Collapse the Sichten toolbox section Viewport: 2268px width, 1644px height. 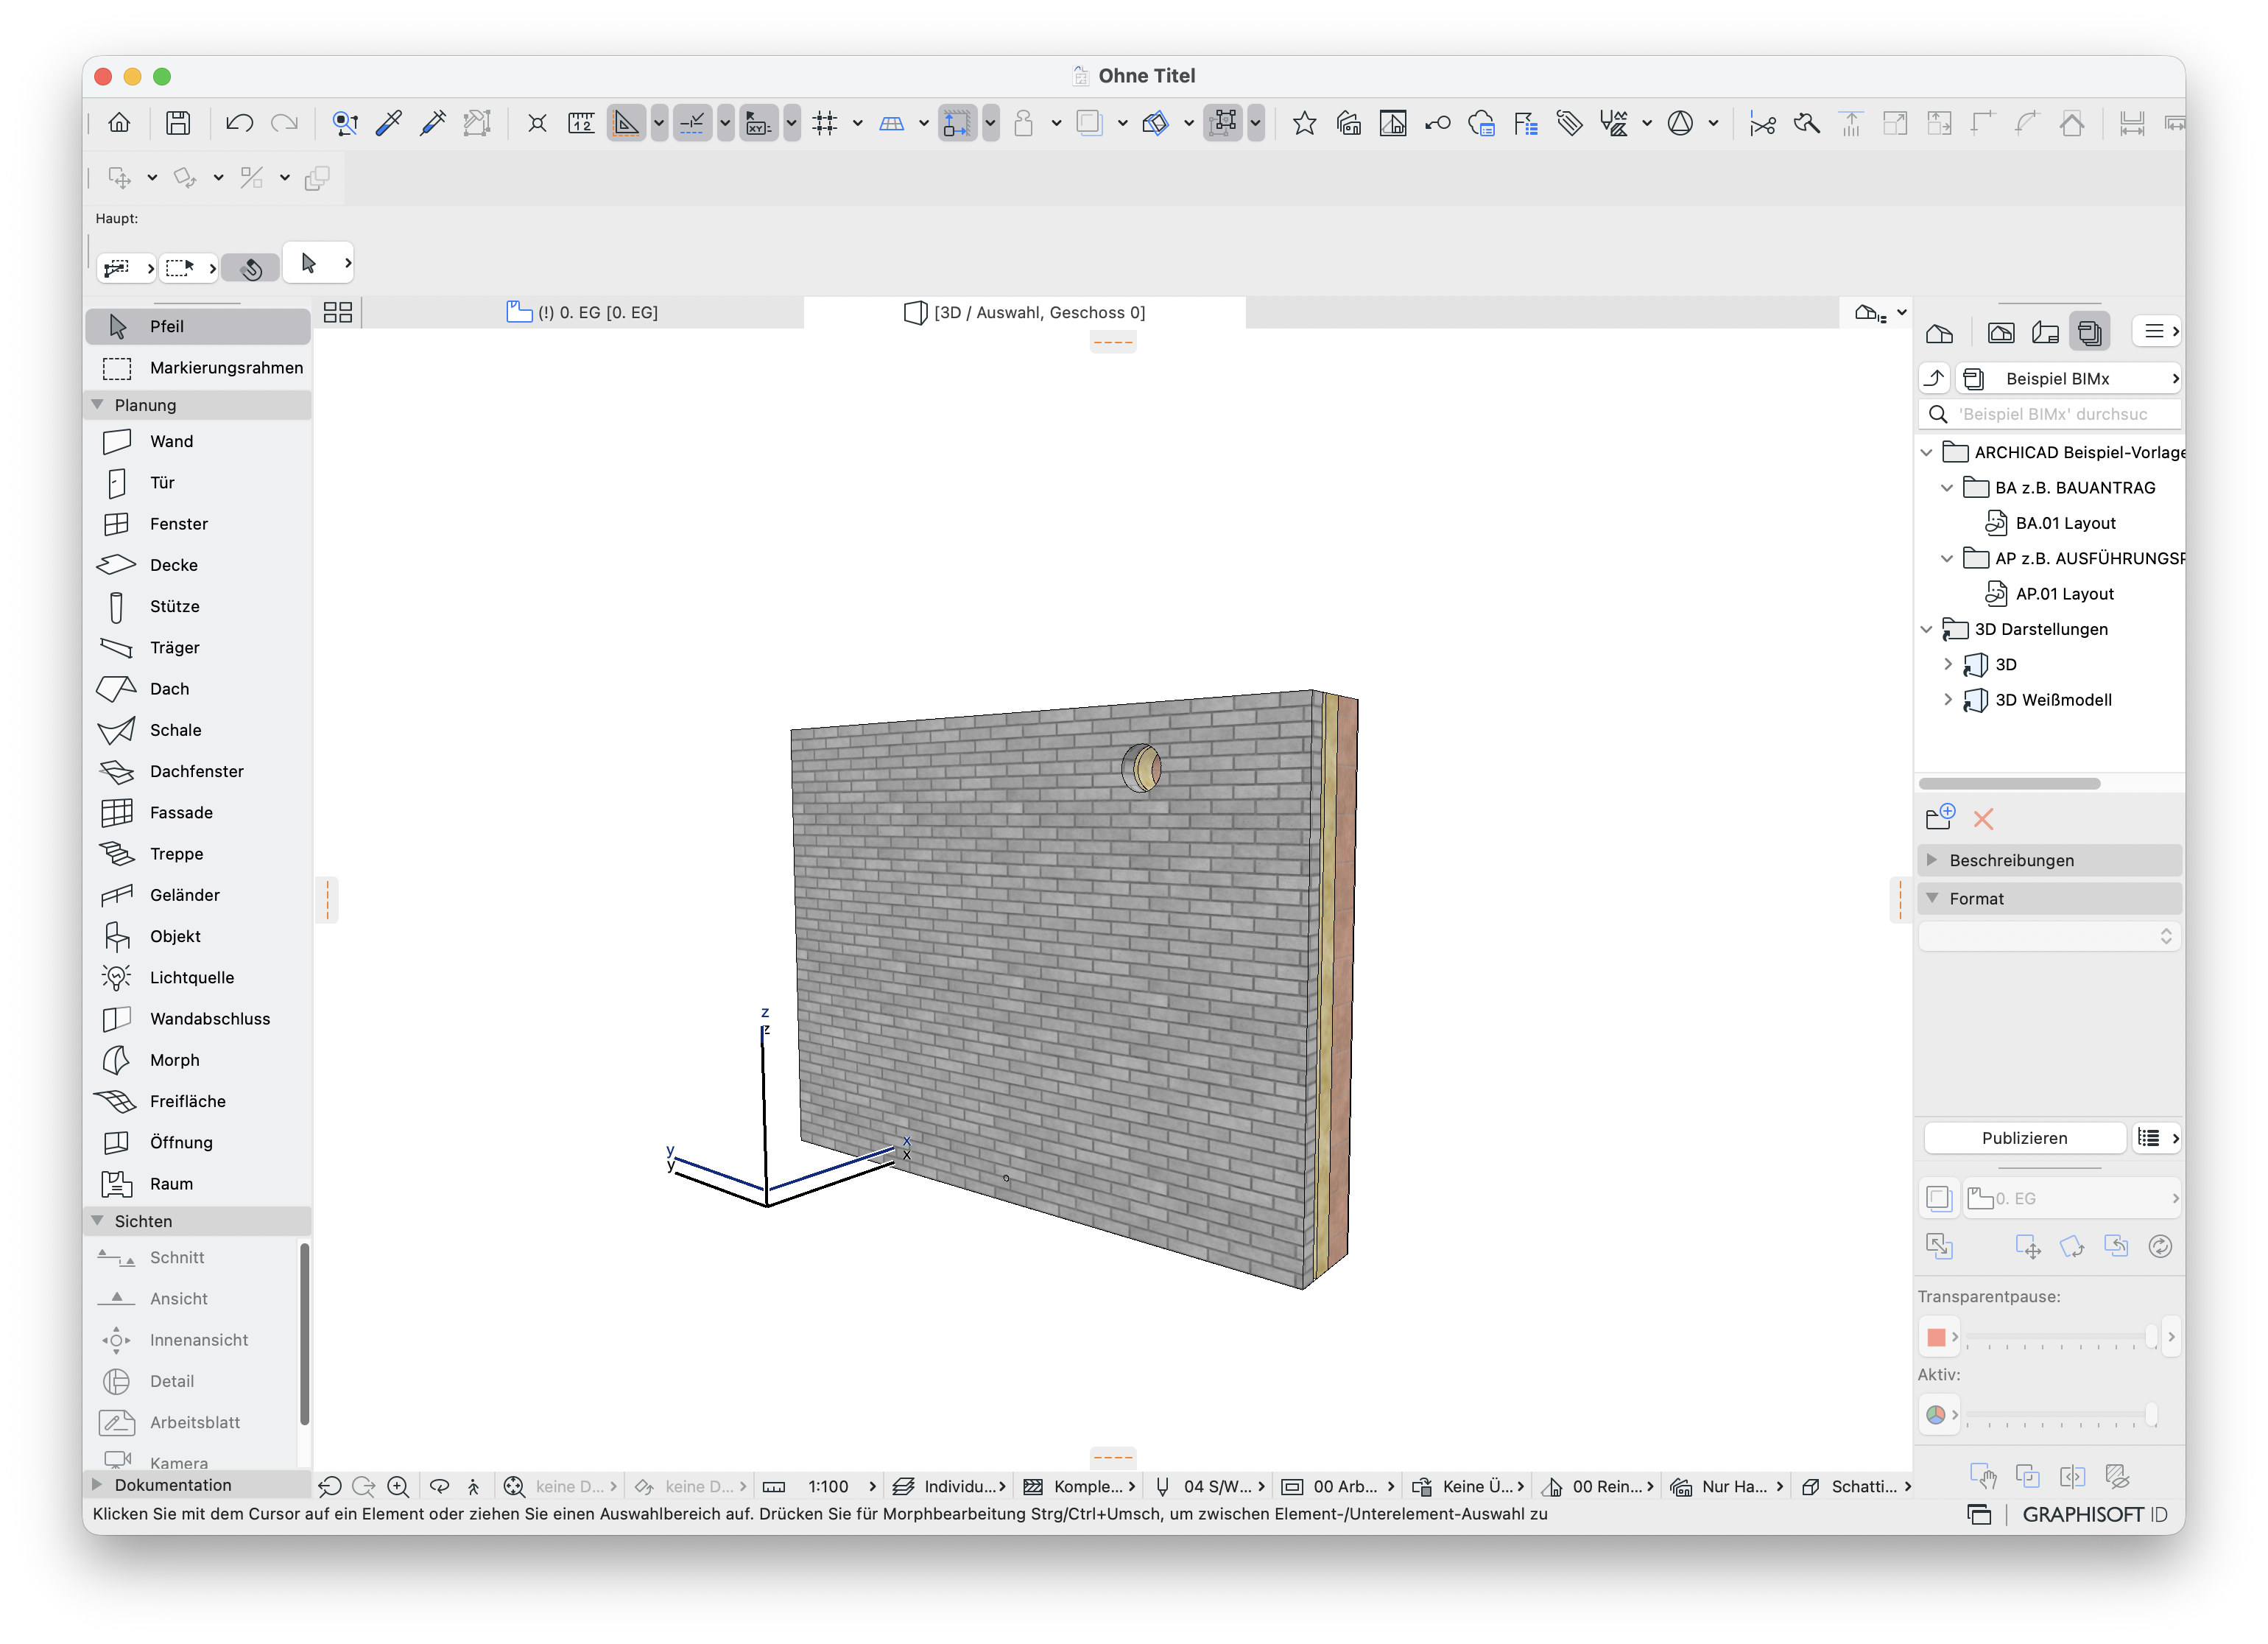point(98,1221)
